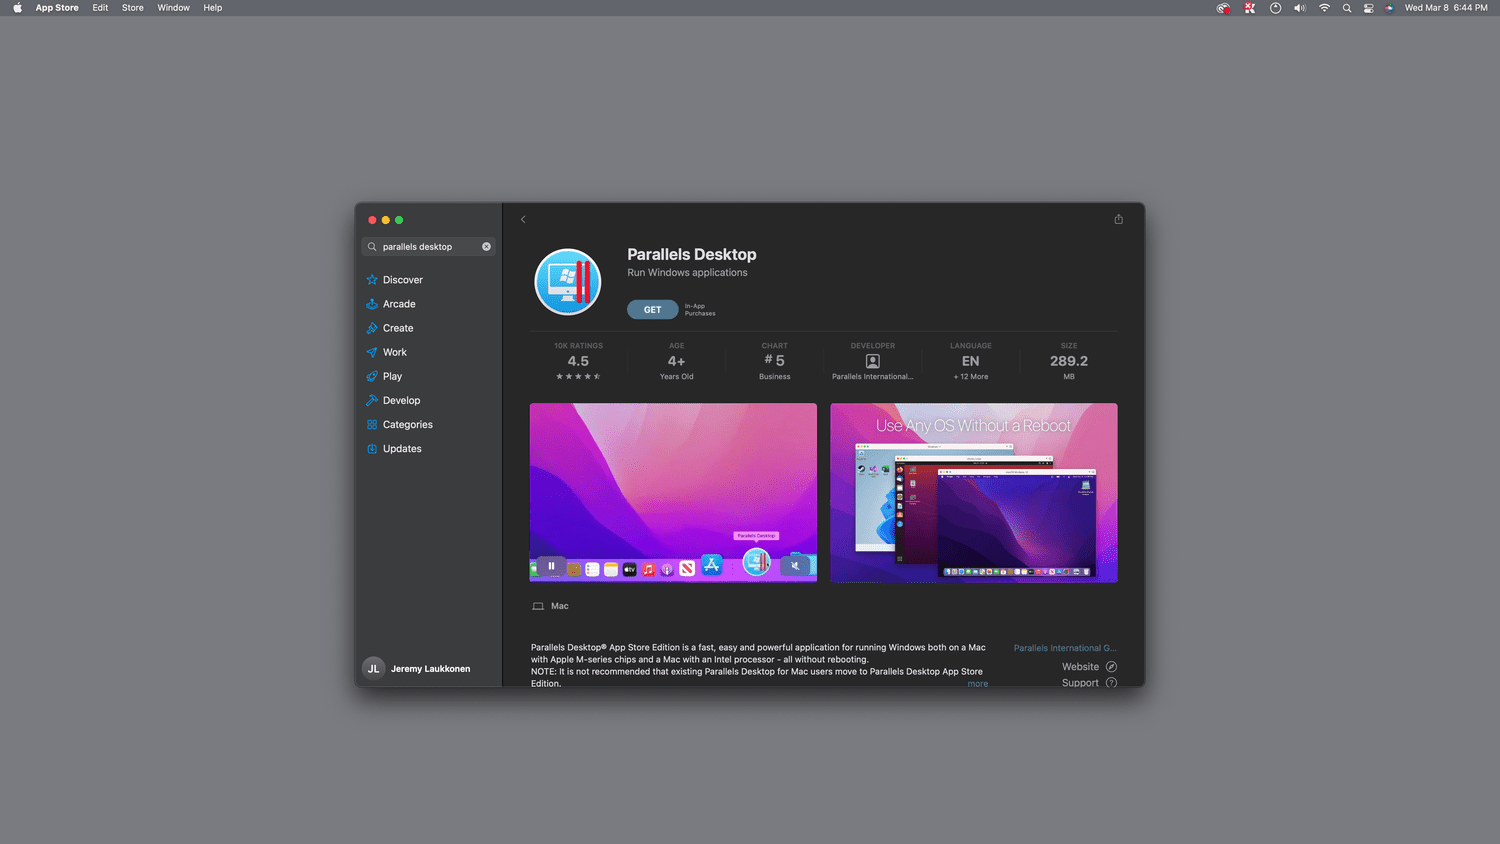Click the In-App Purchases label
Viewport: 1500px width, 844px height.
coord(700,310)
